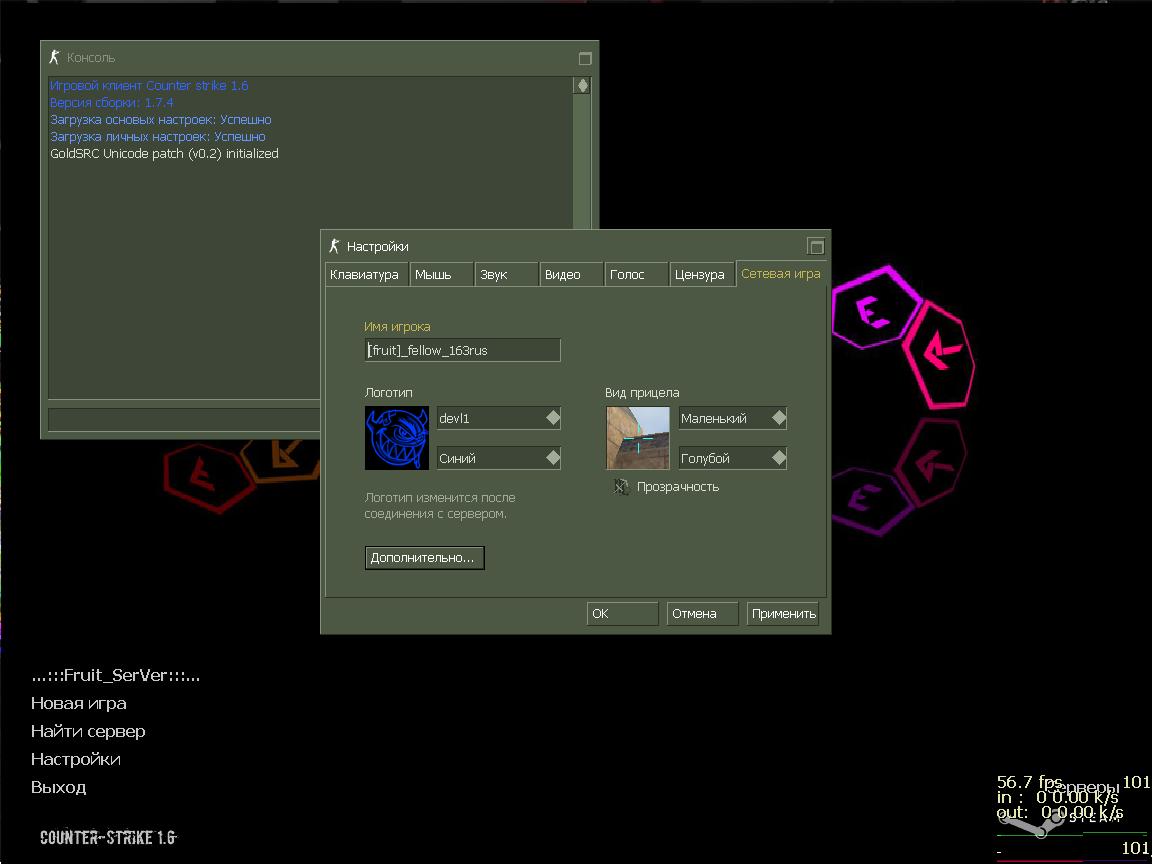This screenshot has height=864, width=1152.
Task: Click the Дополнительно... button
Action: (425, 557)
